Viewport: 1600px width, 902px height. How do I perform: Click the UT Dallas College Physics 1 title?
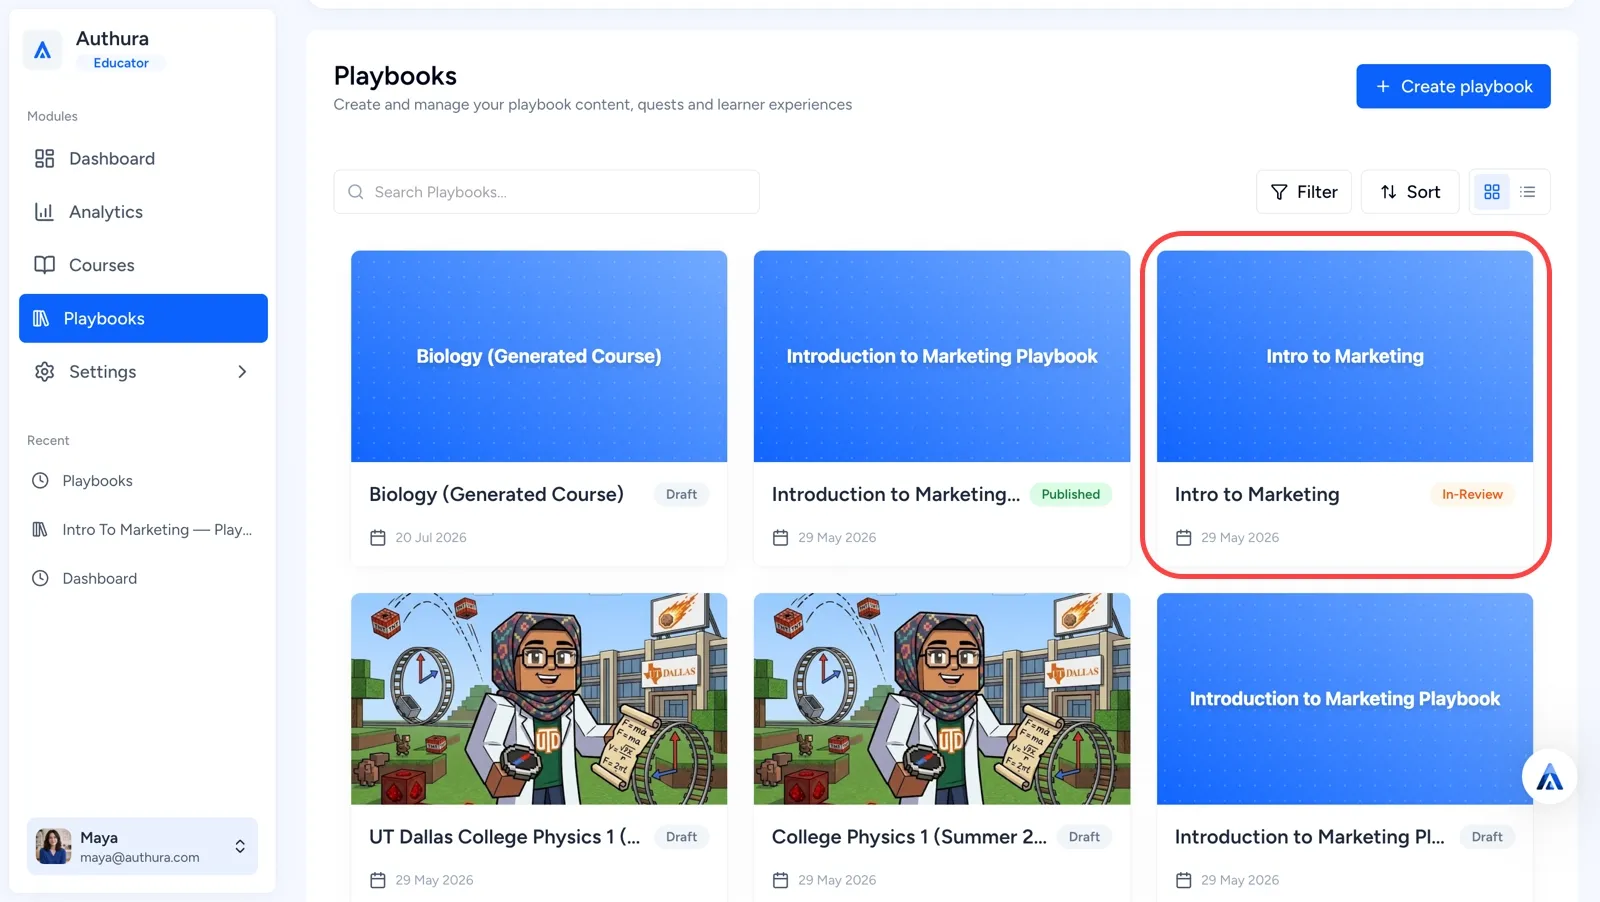[x=504, y=837]
